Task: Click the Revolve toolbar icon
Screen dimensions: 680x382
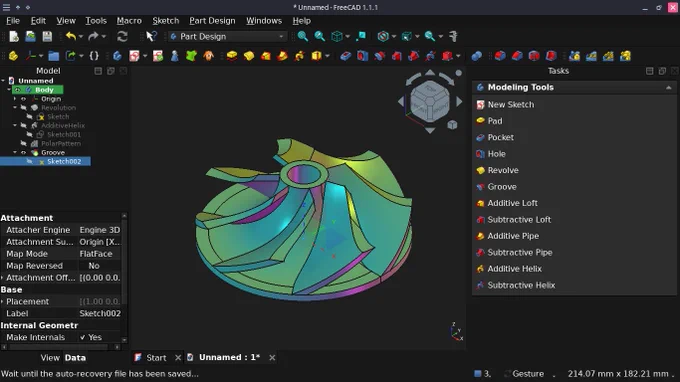Action: (249, 56)
